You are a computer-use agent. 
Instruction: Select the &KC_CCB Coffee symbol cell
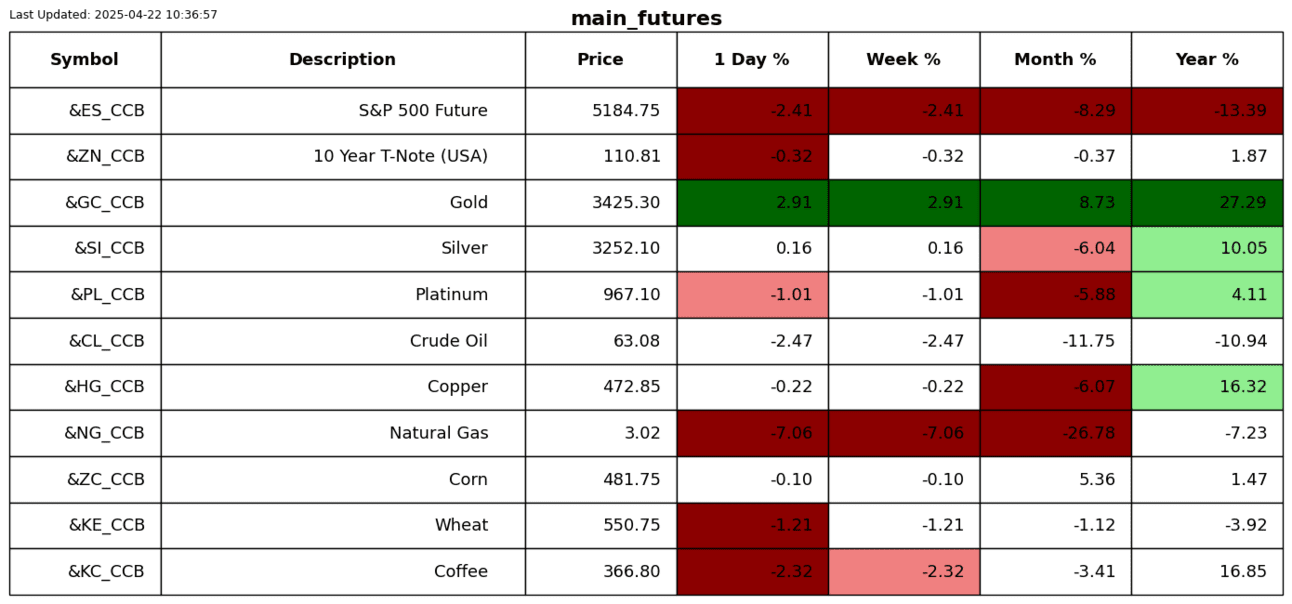point(106,572)
